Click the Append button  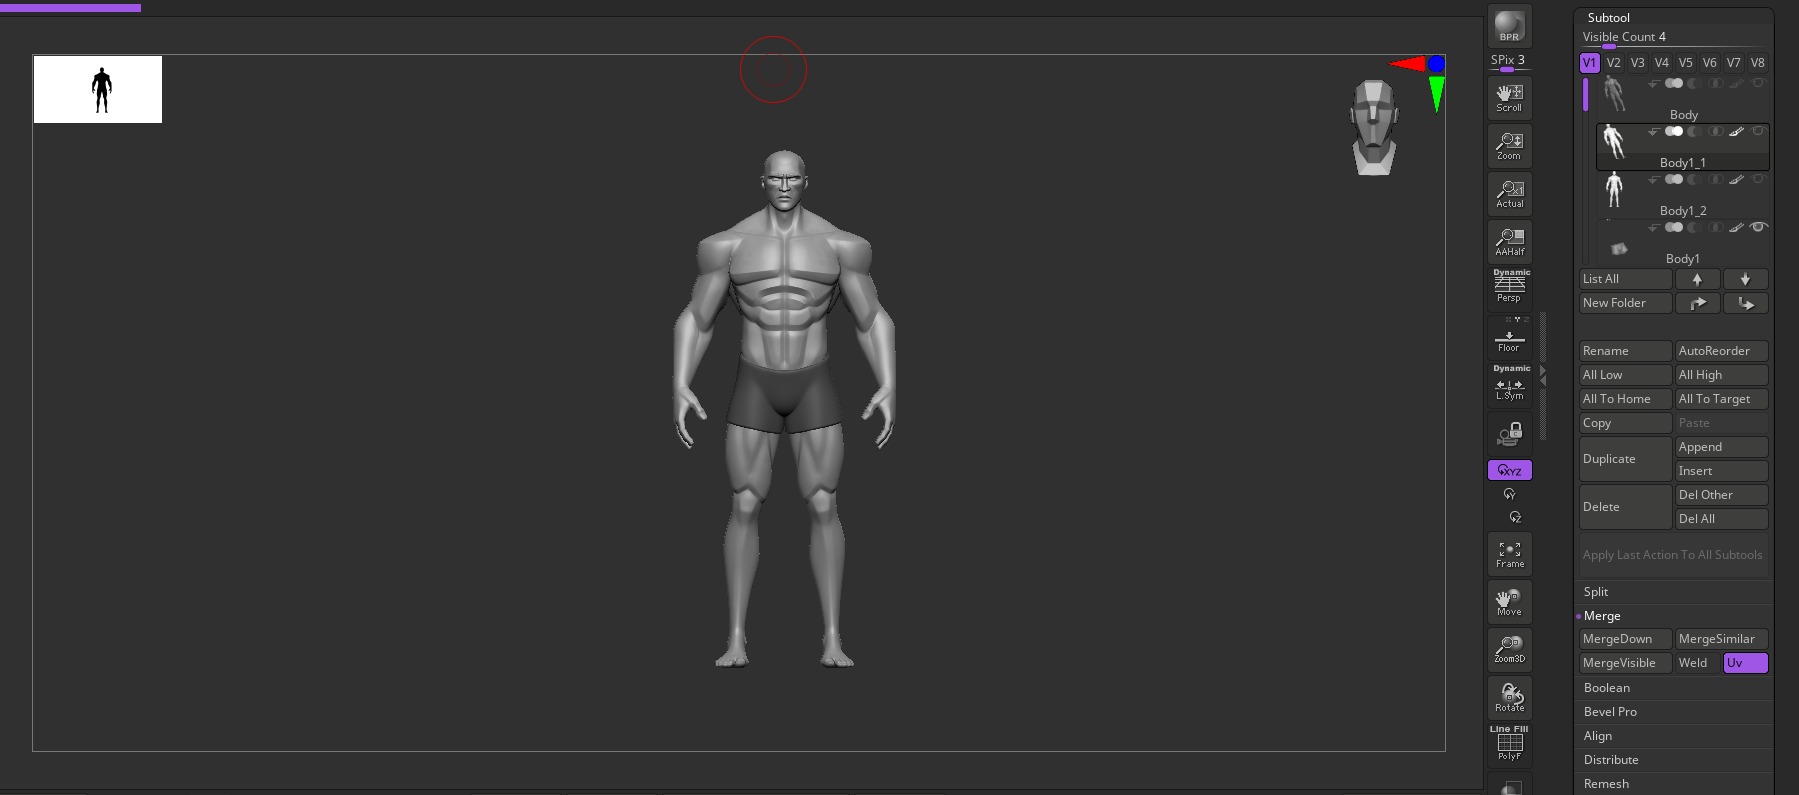1721,447
